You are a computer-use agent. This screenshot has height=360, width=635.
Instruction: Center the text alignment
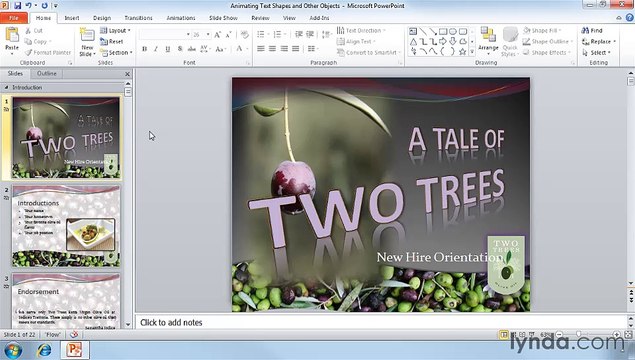[273, 49]
